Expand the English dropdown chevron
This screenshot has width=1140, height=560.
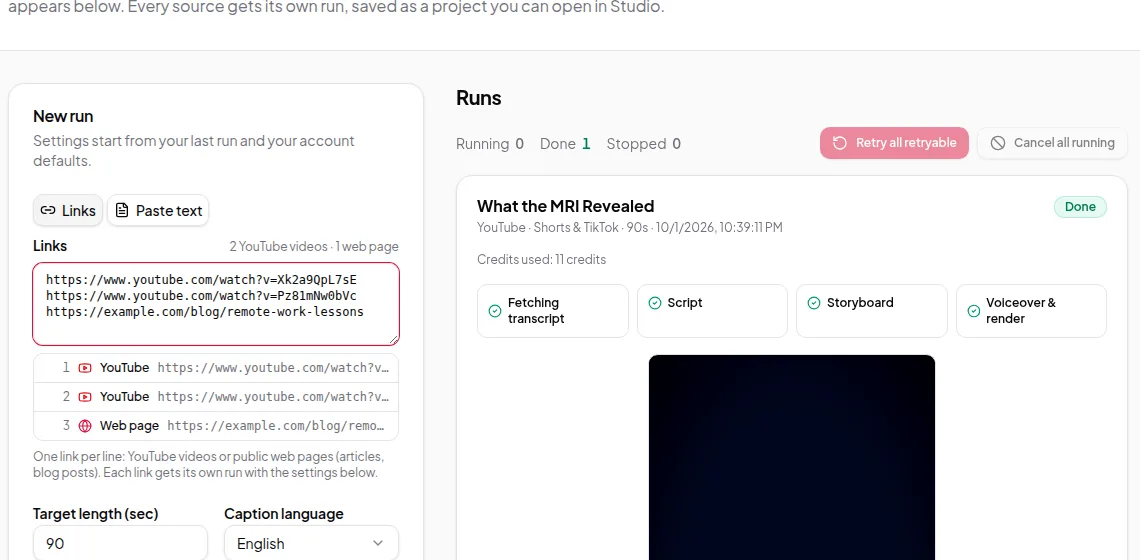pos(378,543)
